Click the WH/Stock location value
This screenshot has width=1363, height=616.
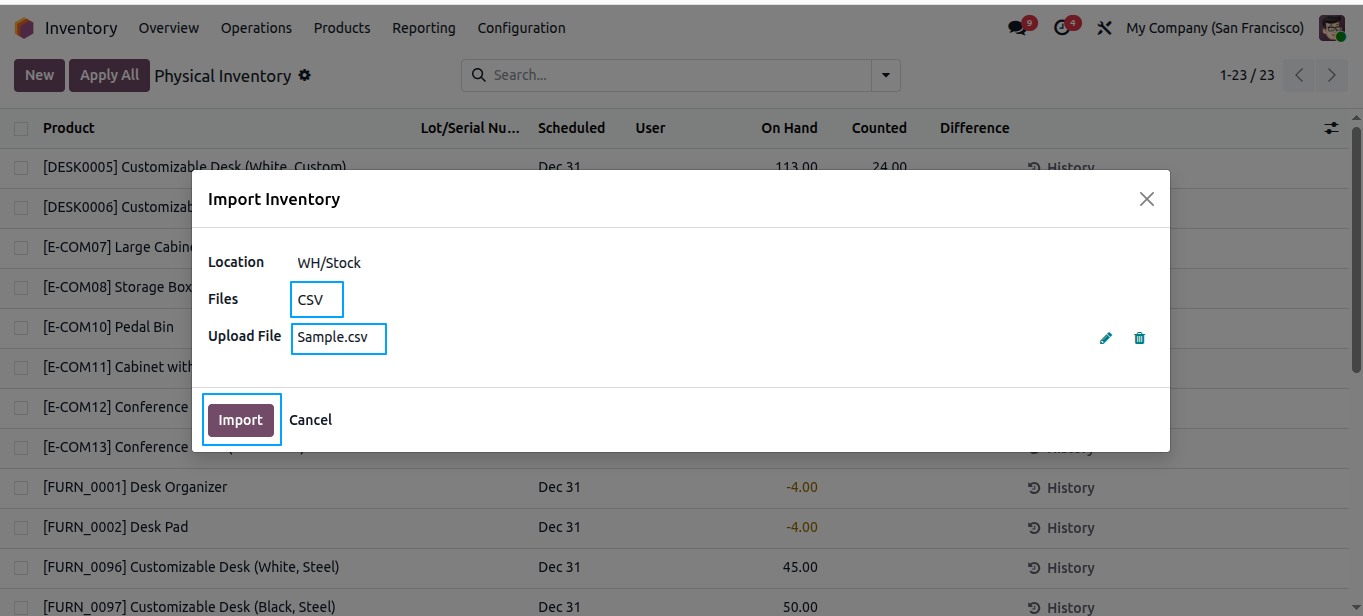click(329, 263)
